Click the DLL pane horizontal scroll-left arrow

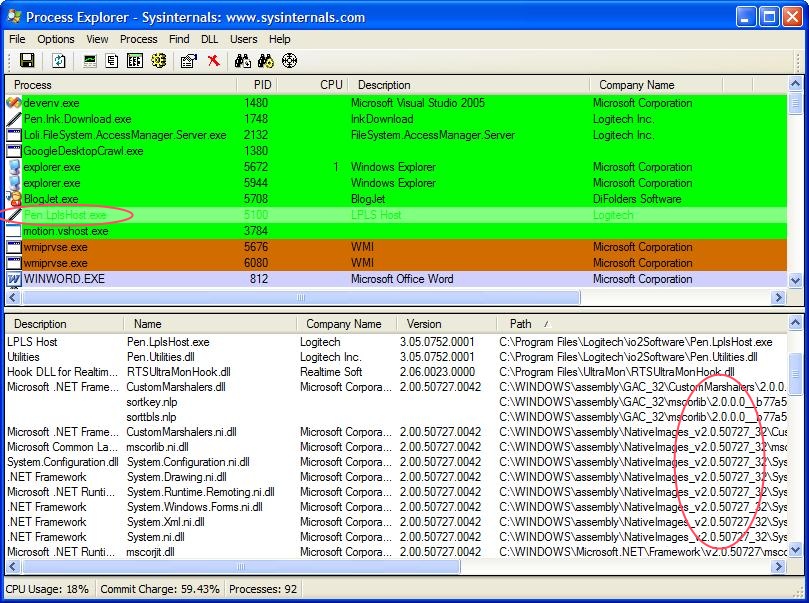(x=12, y=566)
